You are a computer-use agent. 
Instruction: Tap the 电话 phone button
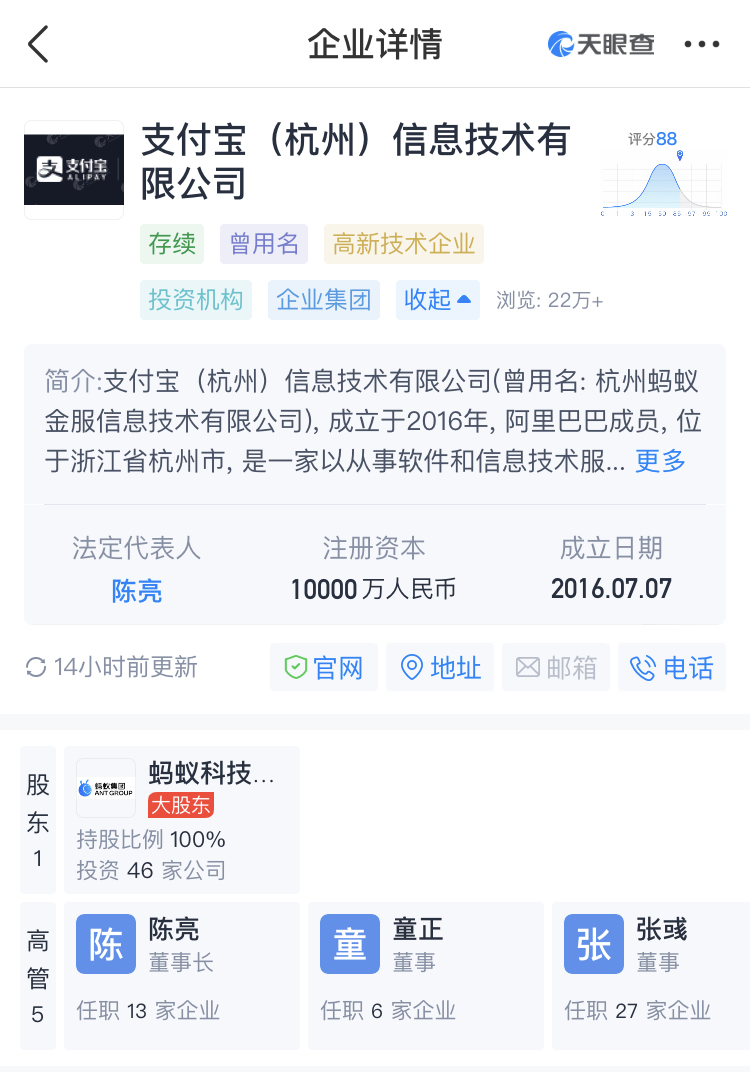pos(672,667)
